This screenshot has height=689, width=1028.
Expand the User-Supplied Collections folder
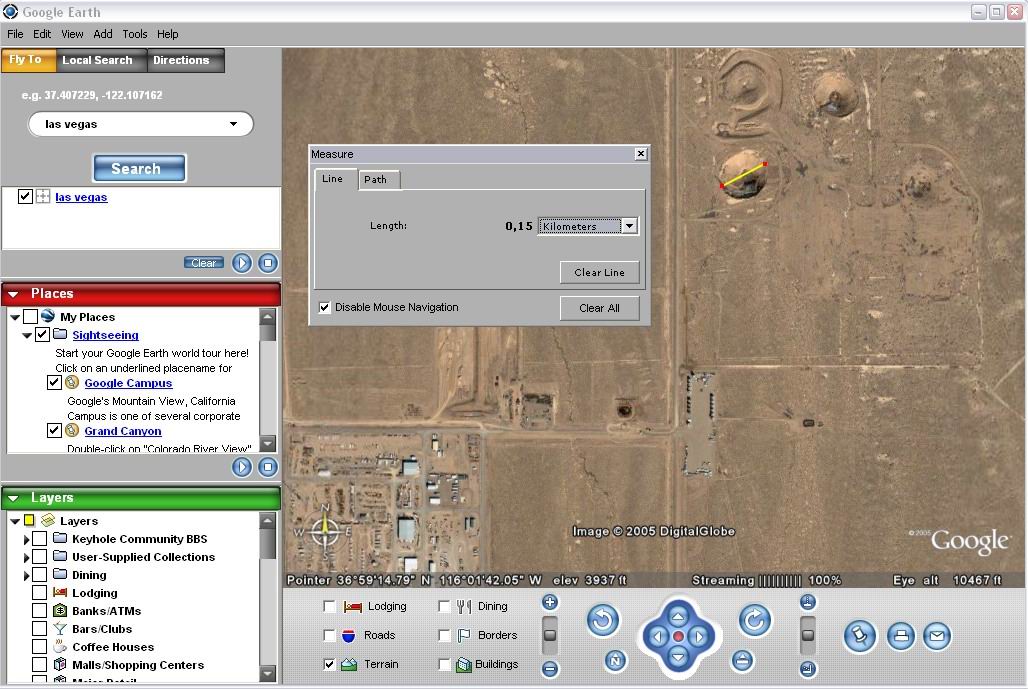click(26, 557)
